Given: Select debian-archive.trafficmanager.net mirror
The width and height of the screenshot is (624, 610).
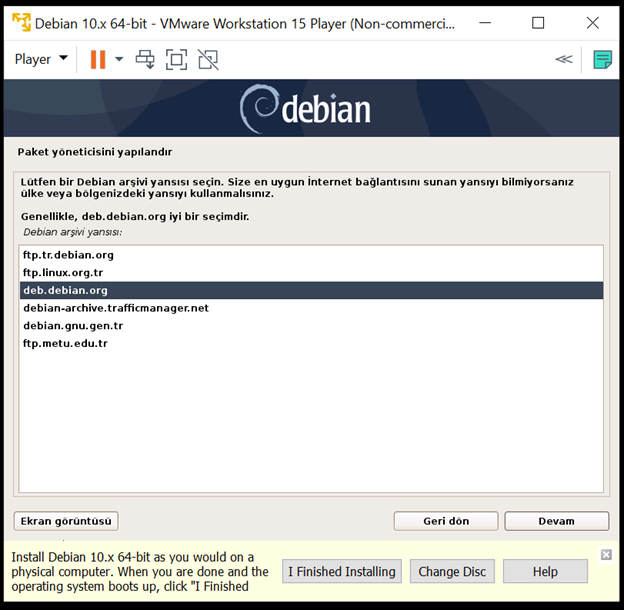Looking at the screenshot, I should (311, 308).
